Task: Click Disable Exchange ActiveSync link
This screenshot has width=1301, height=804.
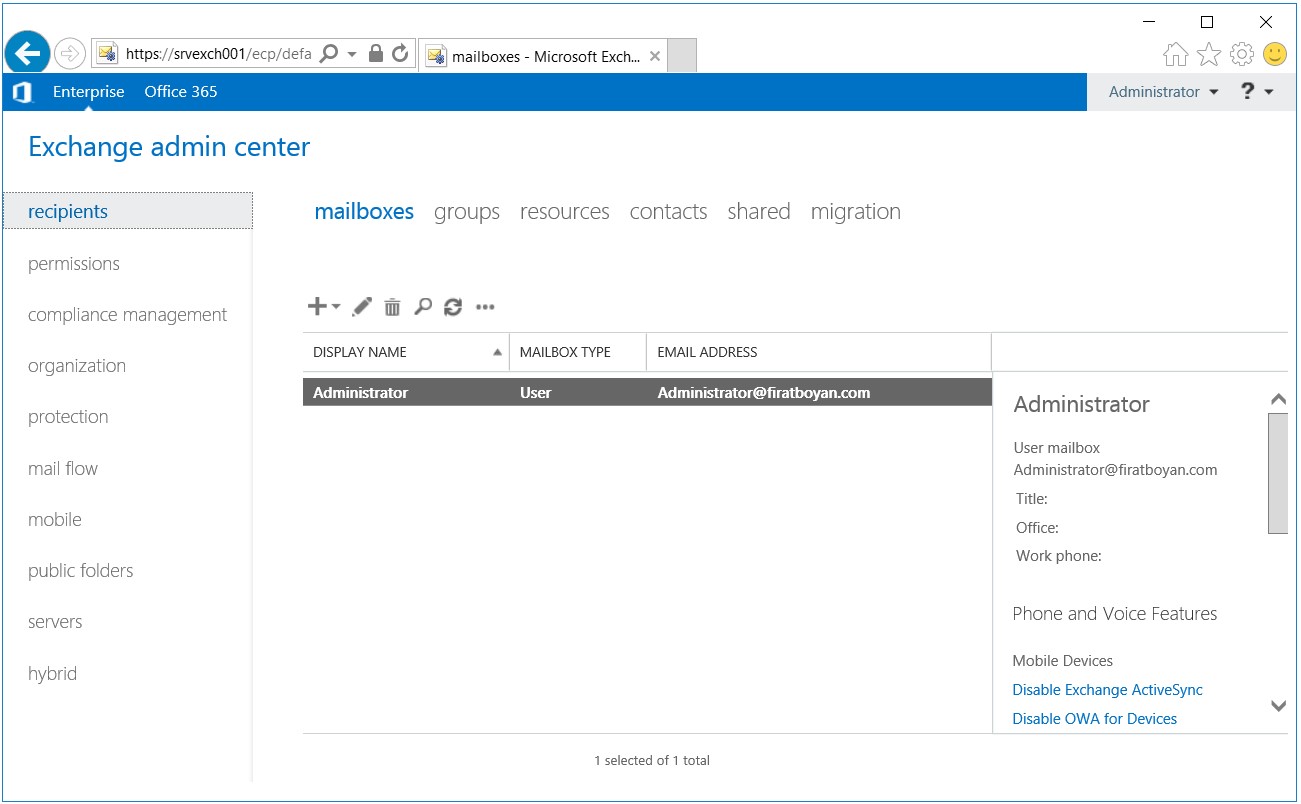Action: [x=1107, y=690]
